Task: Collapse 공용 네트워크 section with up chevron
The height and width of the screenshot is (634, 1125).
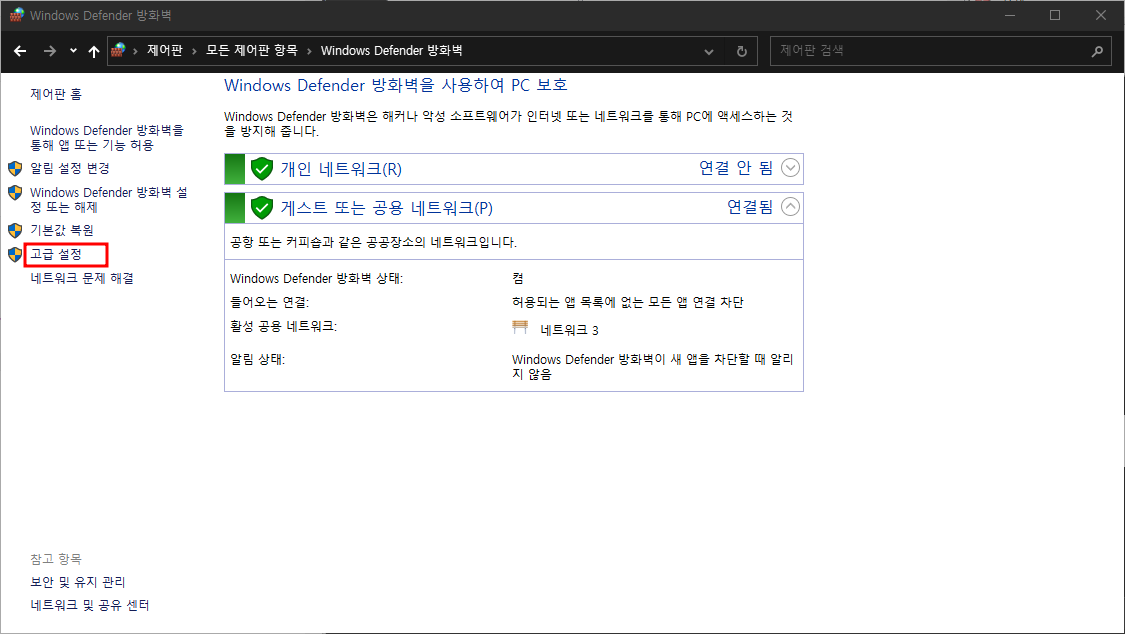Action: (790, 207)
